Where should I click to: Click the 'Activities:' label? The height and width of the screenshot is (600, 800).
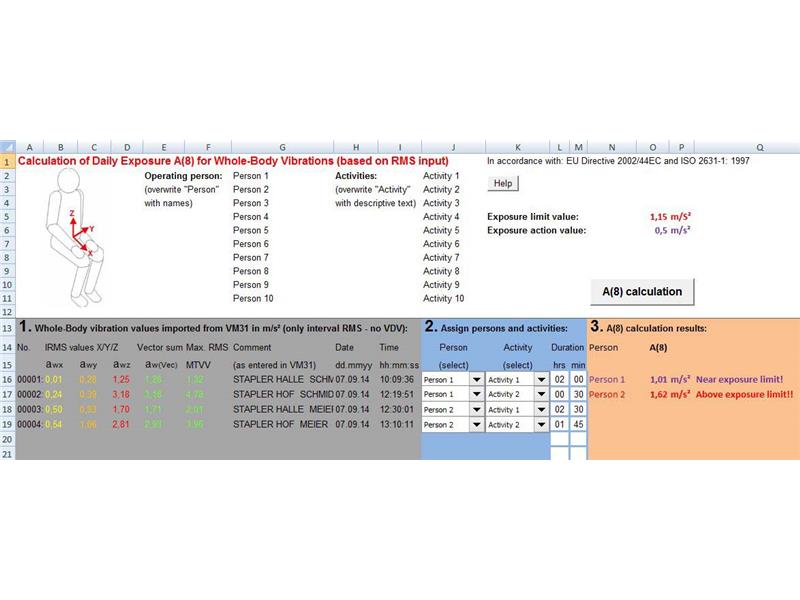(x=356, y=176)
